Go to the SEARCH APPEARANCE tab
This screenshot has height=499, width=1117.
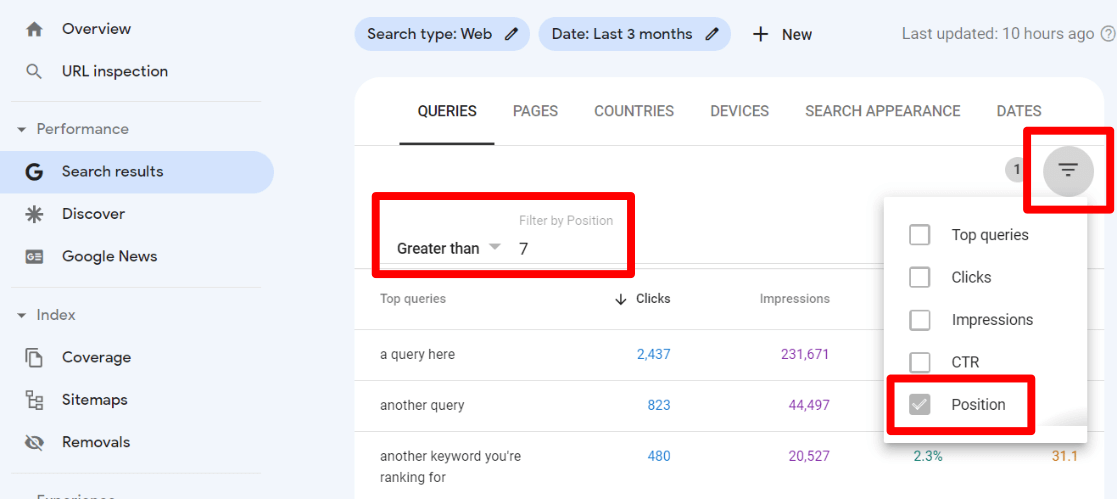pyautogui.click(x=883, y=111)
